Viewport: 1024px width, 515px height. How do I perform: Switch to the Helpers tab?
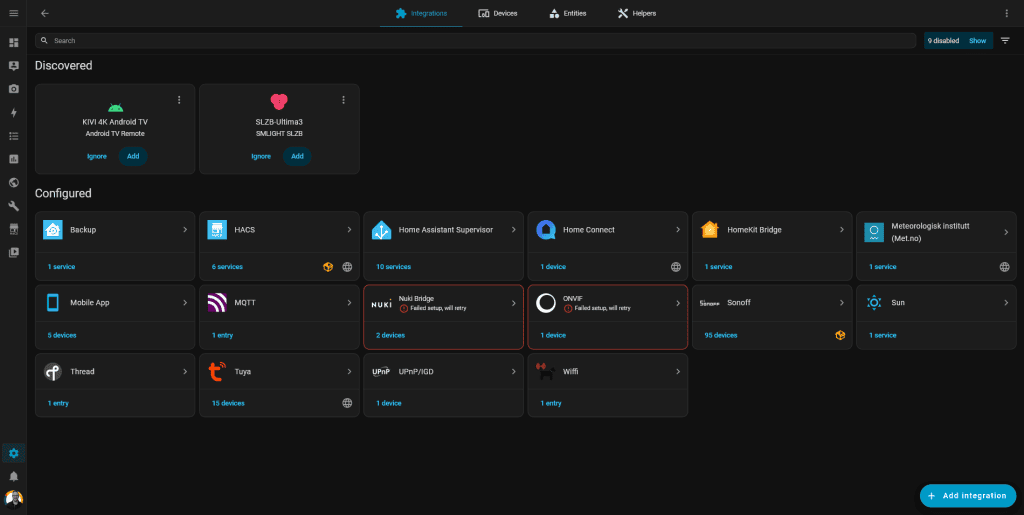tap(637, 13)
